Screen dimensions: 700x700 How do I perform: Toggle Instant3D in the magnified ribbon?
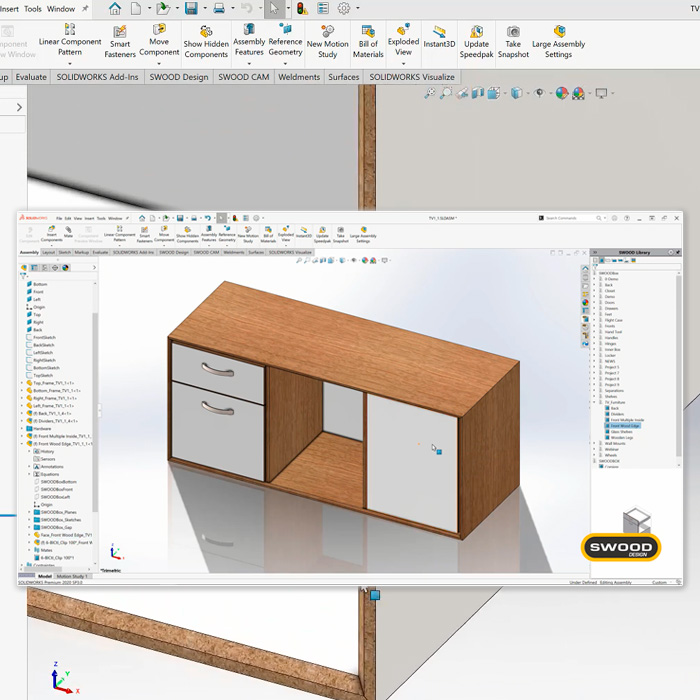(439, 38)
